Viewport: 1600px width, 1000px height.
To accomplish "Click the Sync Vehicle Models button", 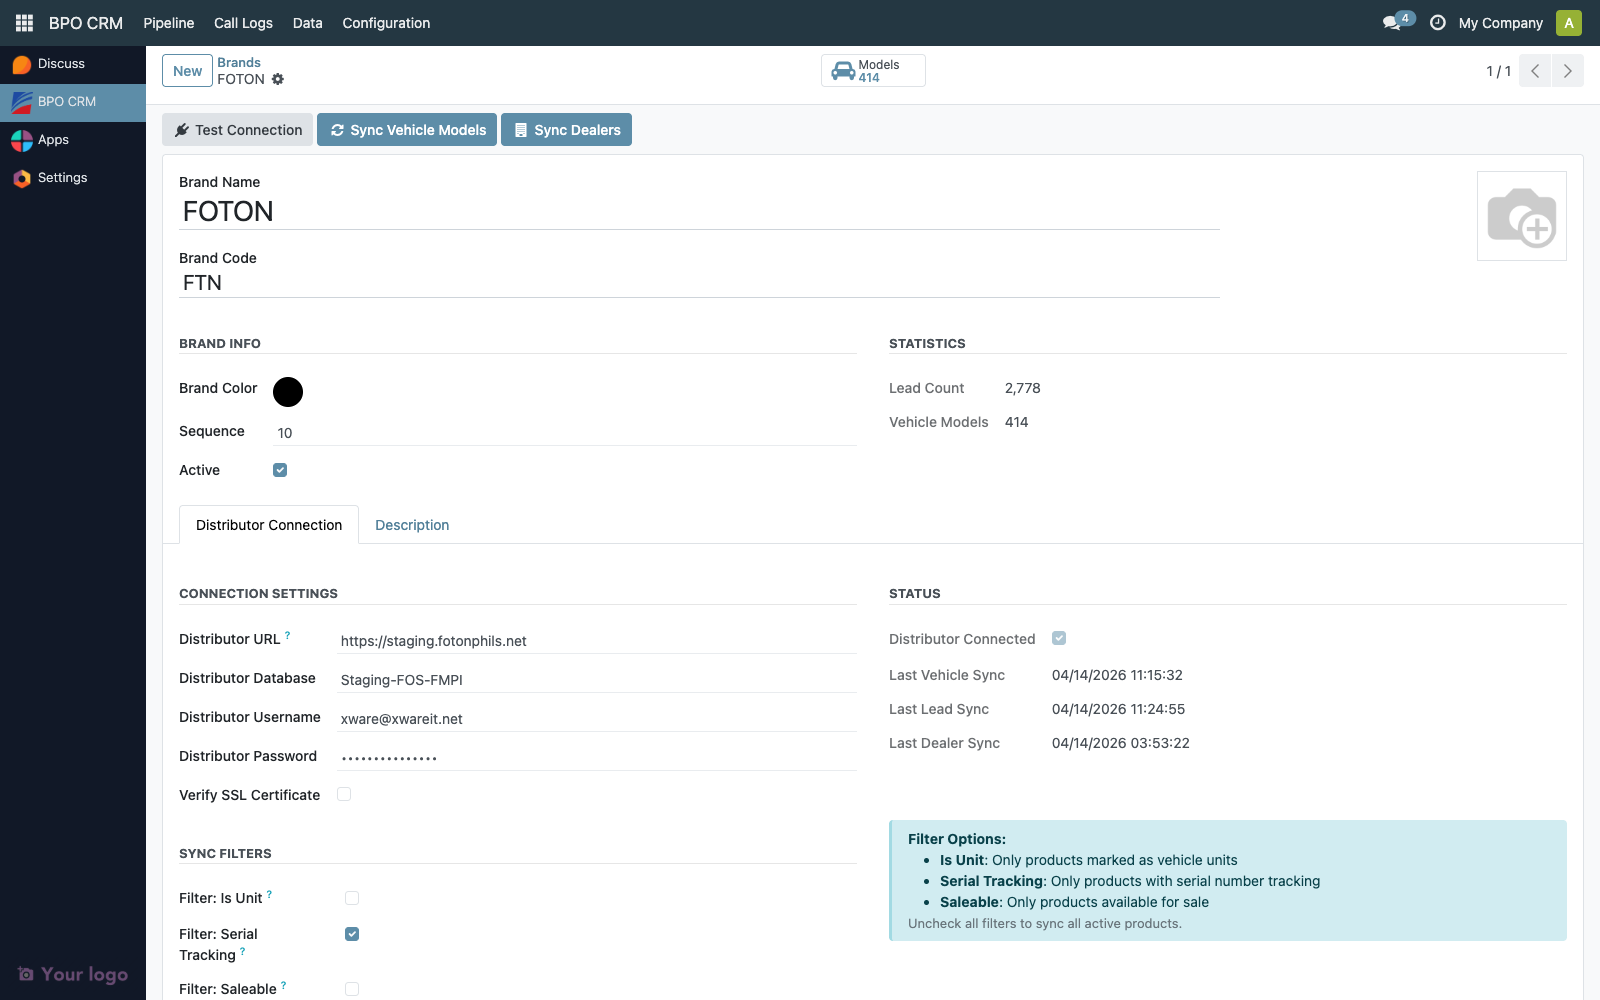I will (x=406, y=129).
